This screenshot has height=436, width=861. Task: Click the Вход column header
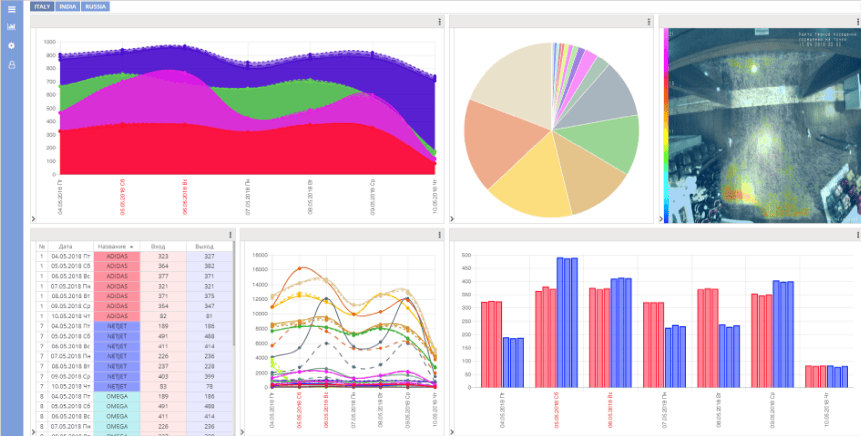(158, 245)
